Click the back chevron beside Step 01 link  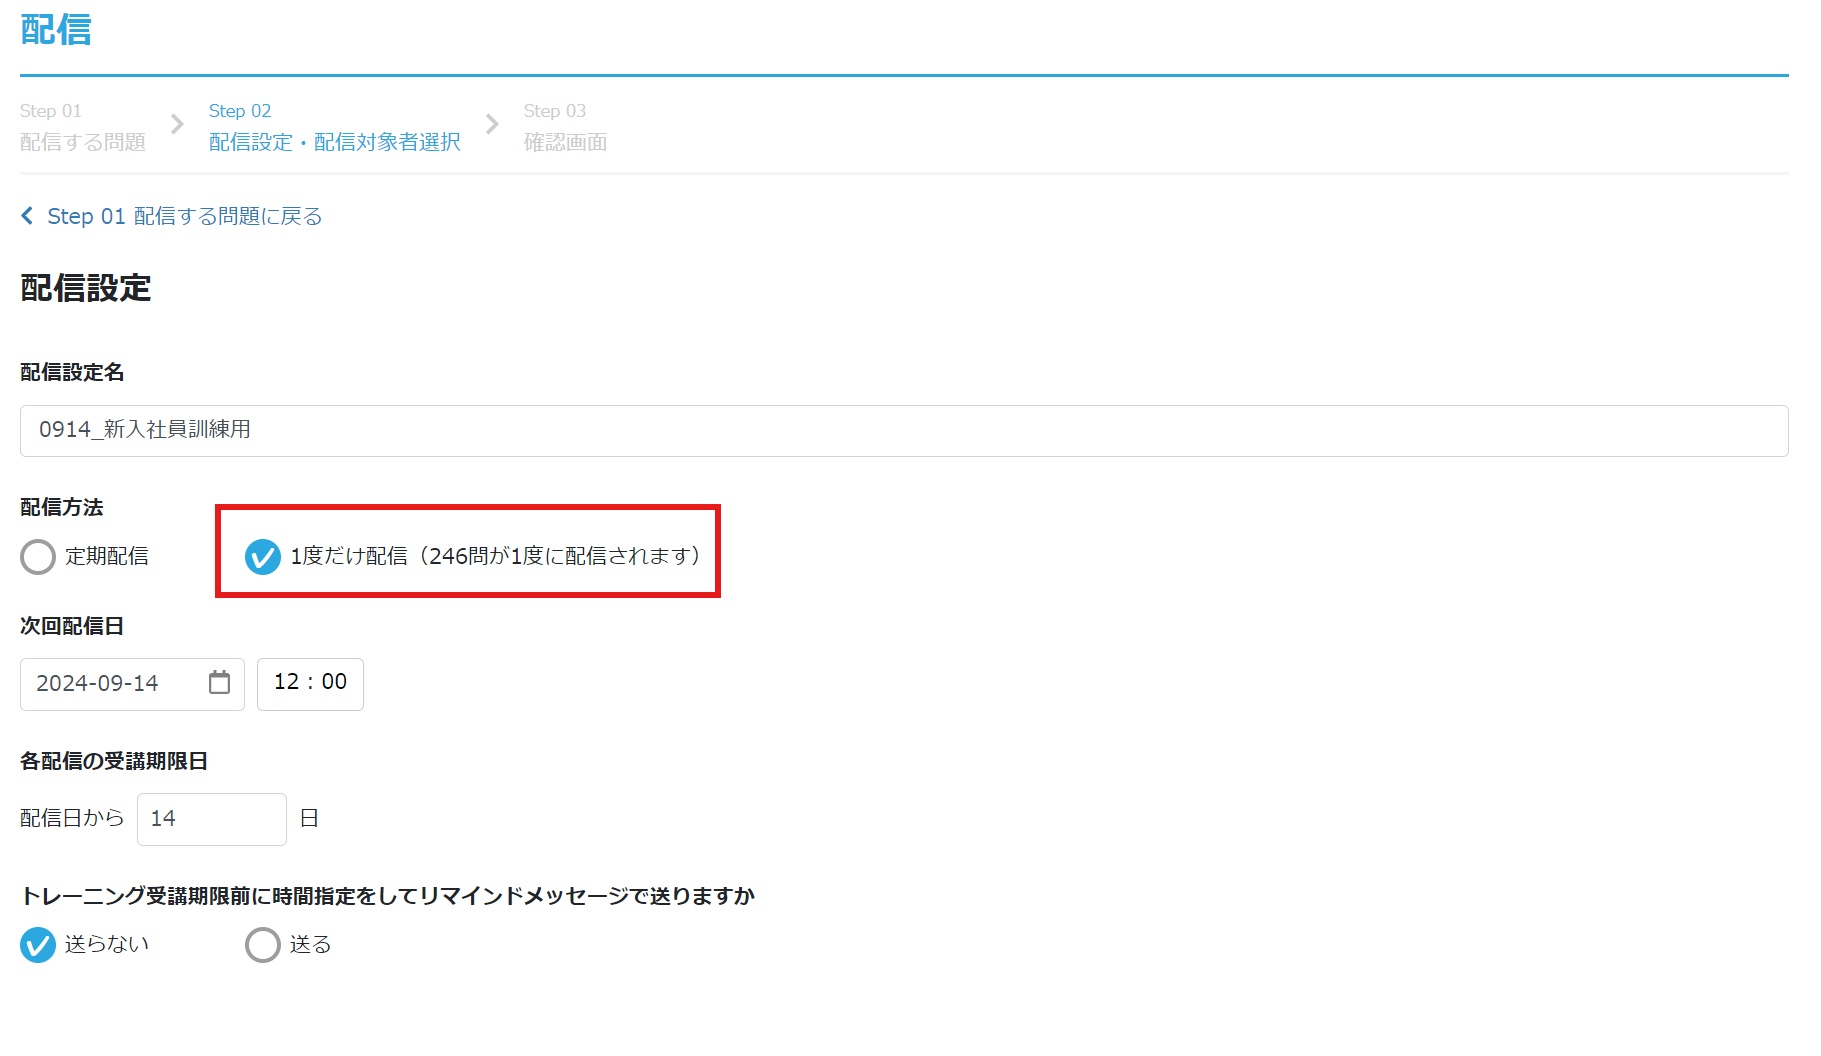click(27, 216)
